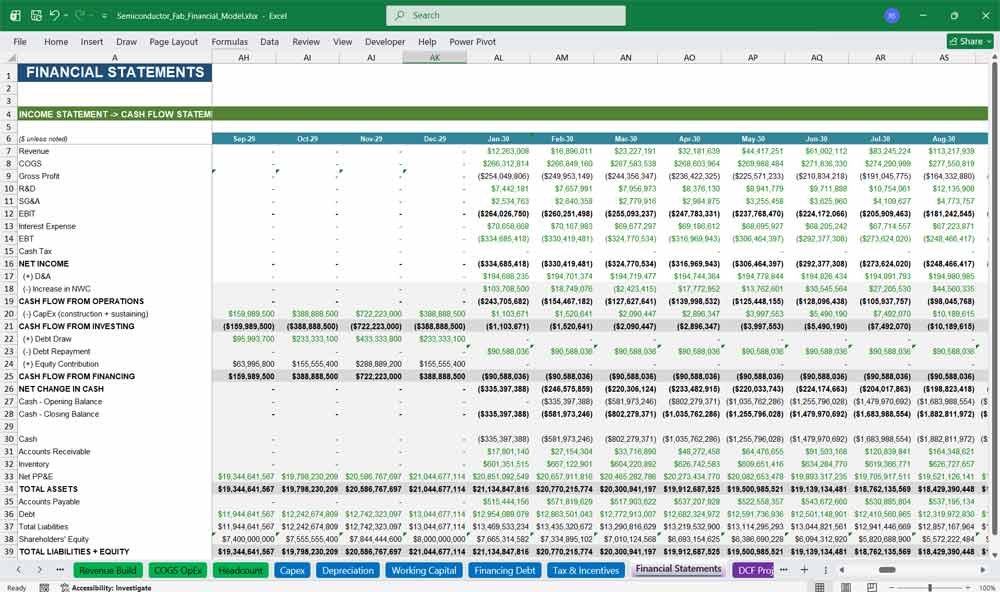Switch to the Capex sheet

tap(292, 570)
